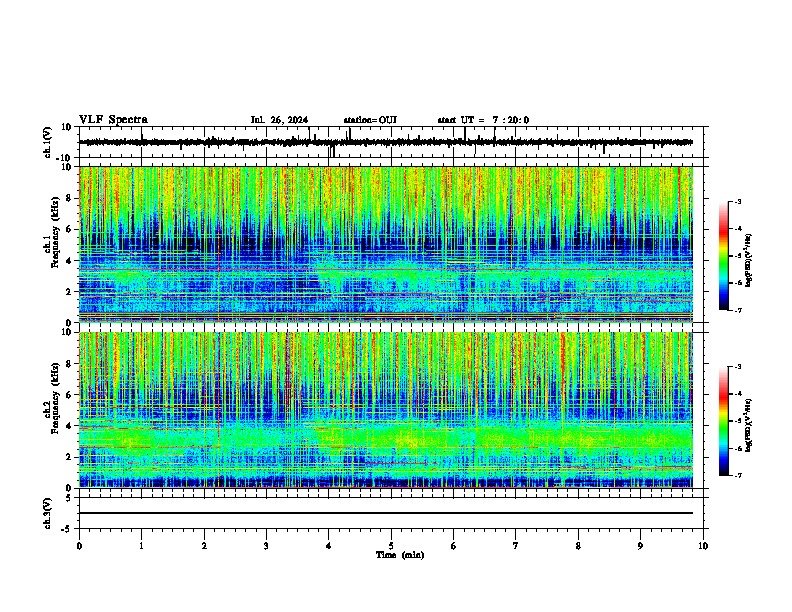Click tick label "0" on the Time axis
The height and width of the screenshot is (612, 792).
tap(79, 546)
